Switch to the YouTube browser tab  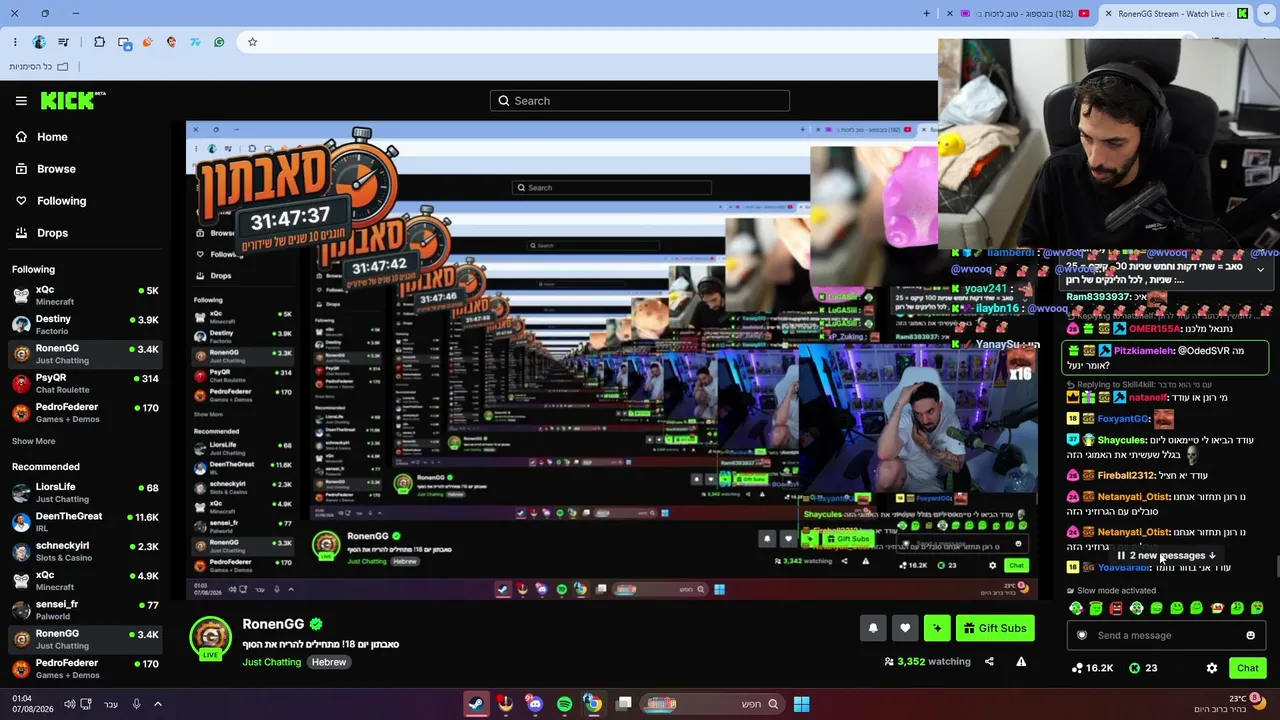point(1018,14)
